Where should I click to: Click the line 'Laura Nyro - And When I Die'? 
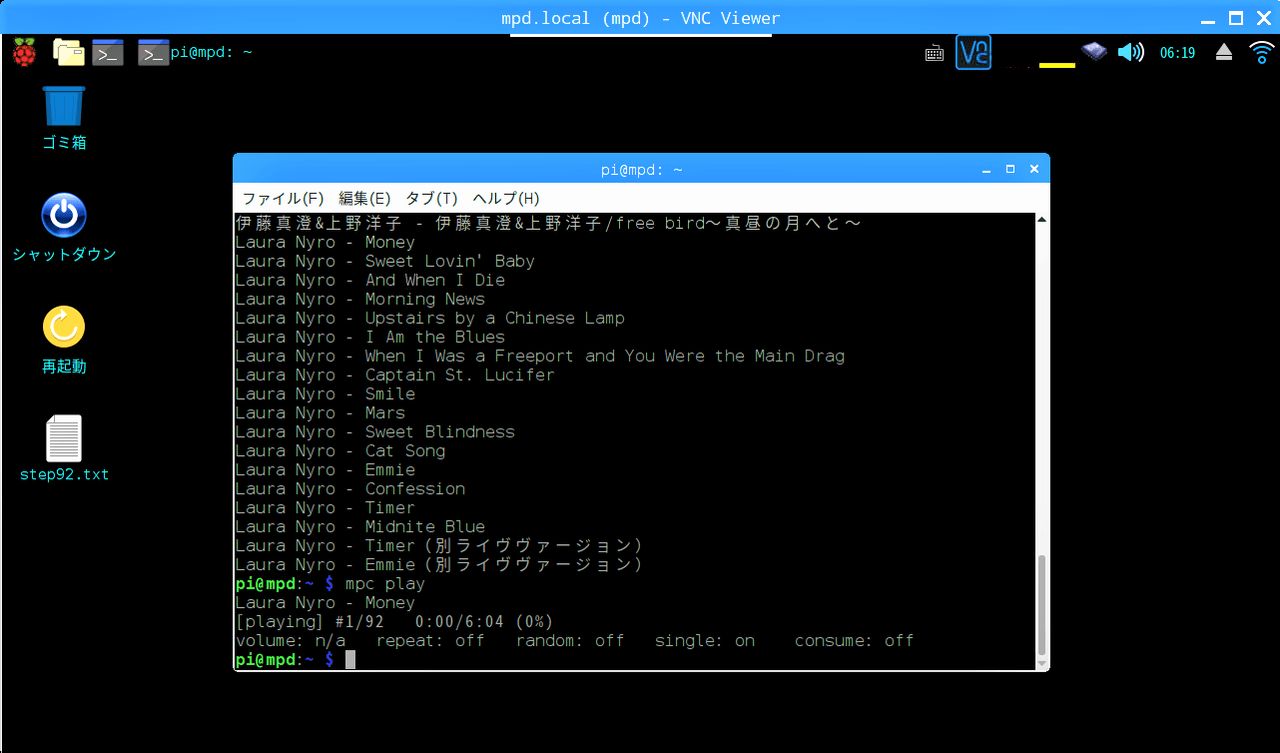click(x=370, y=280)
